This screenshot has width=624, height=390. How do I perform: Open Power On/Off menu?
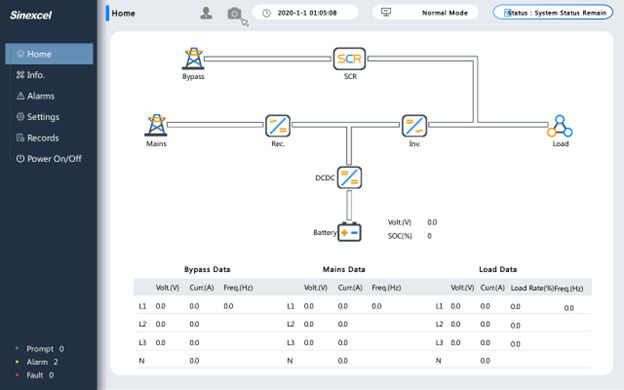click(49, 158)
